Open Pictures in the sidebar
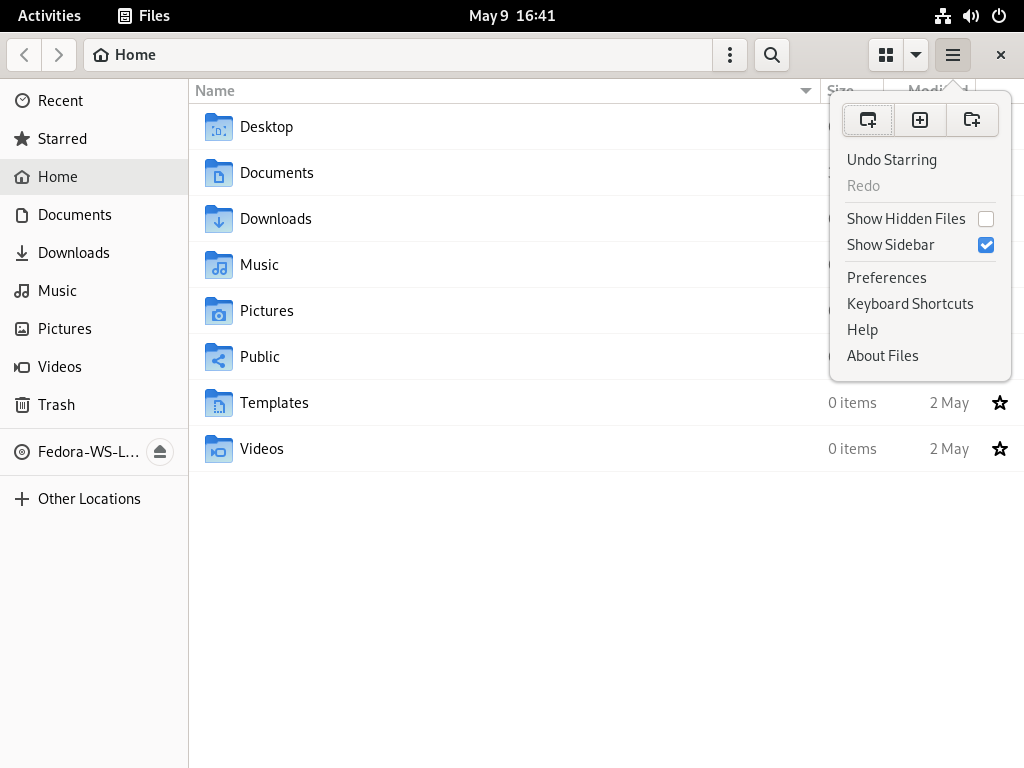1024x768 pixels. 94,328
